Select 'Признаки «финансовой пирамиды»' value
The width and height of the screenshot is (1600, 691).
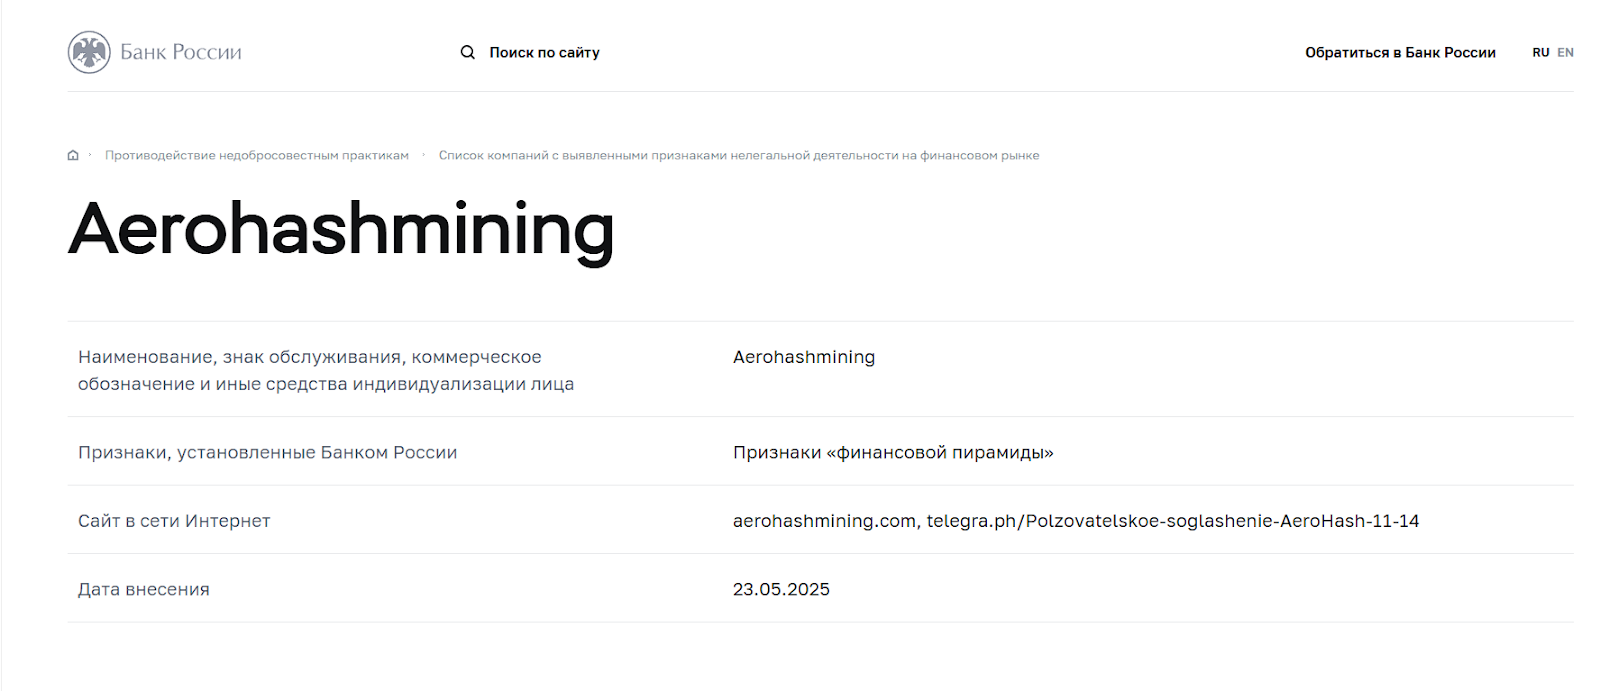tap(893, 452)
